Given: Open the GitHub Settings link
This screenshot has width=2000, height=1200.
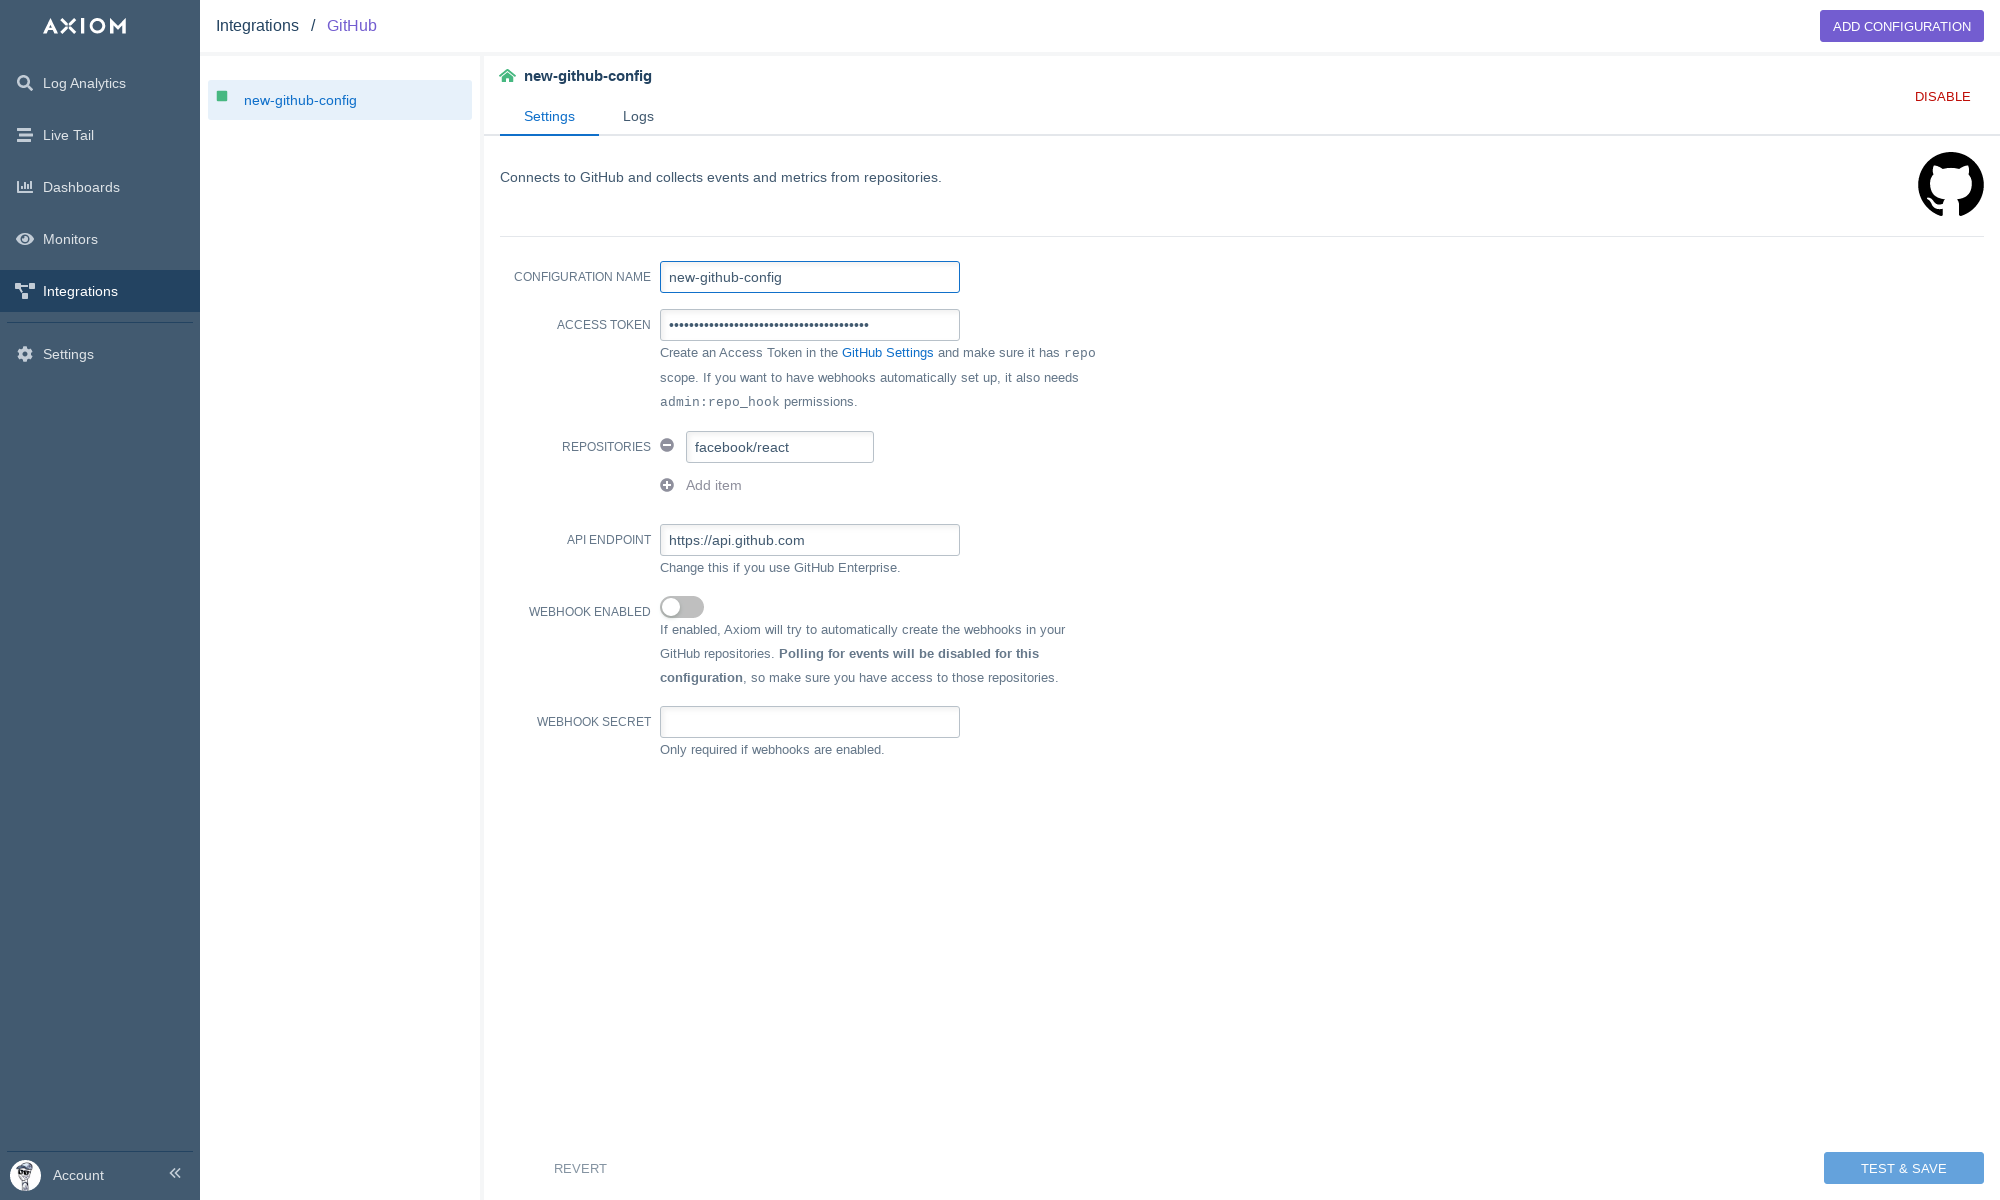Looking at the screenshot, I should (887, 353).
